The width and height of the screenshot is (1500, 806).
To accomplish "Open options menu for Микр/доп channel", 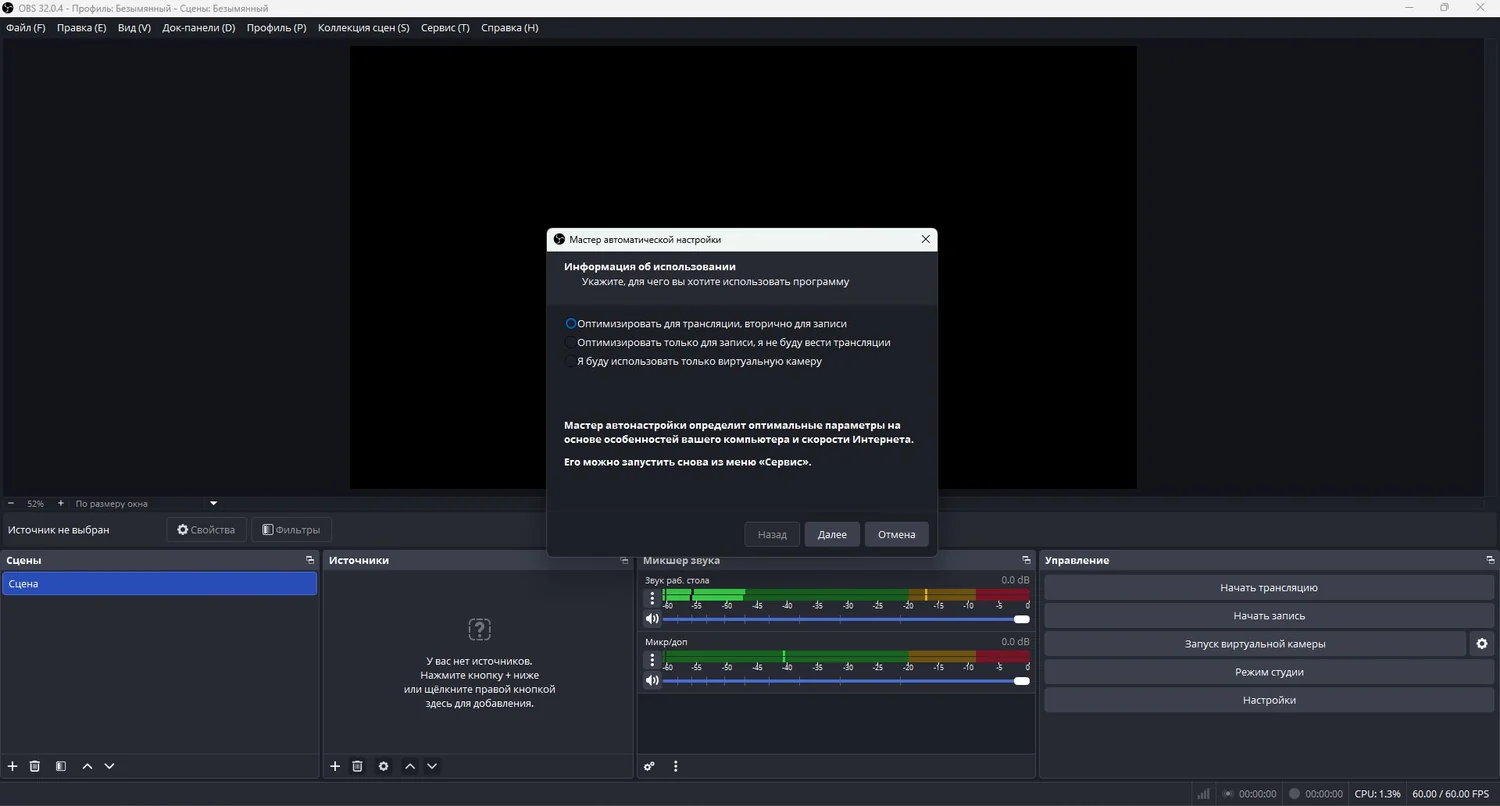I will (x=652, y=660).
